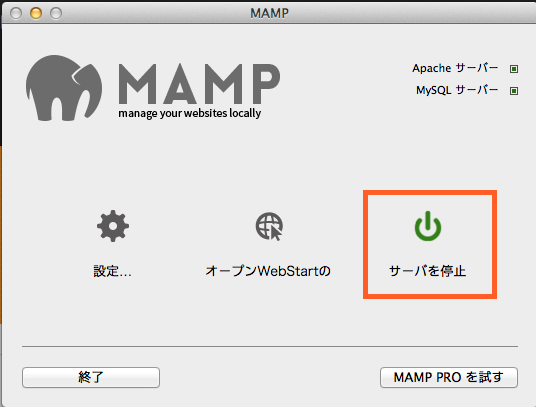The image size is (536, 407).
Task: Click the MAMP elephant logo
Action: click(x=64, y=88)
